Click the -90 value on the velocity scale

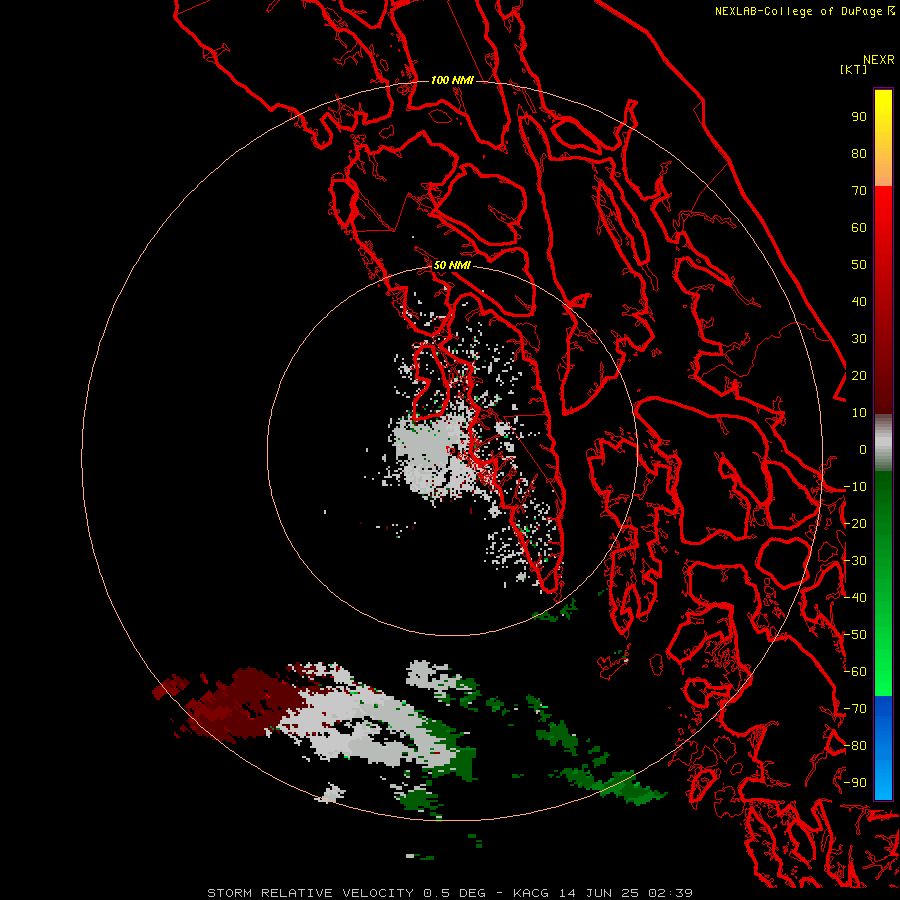coord(855,783)
